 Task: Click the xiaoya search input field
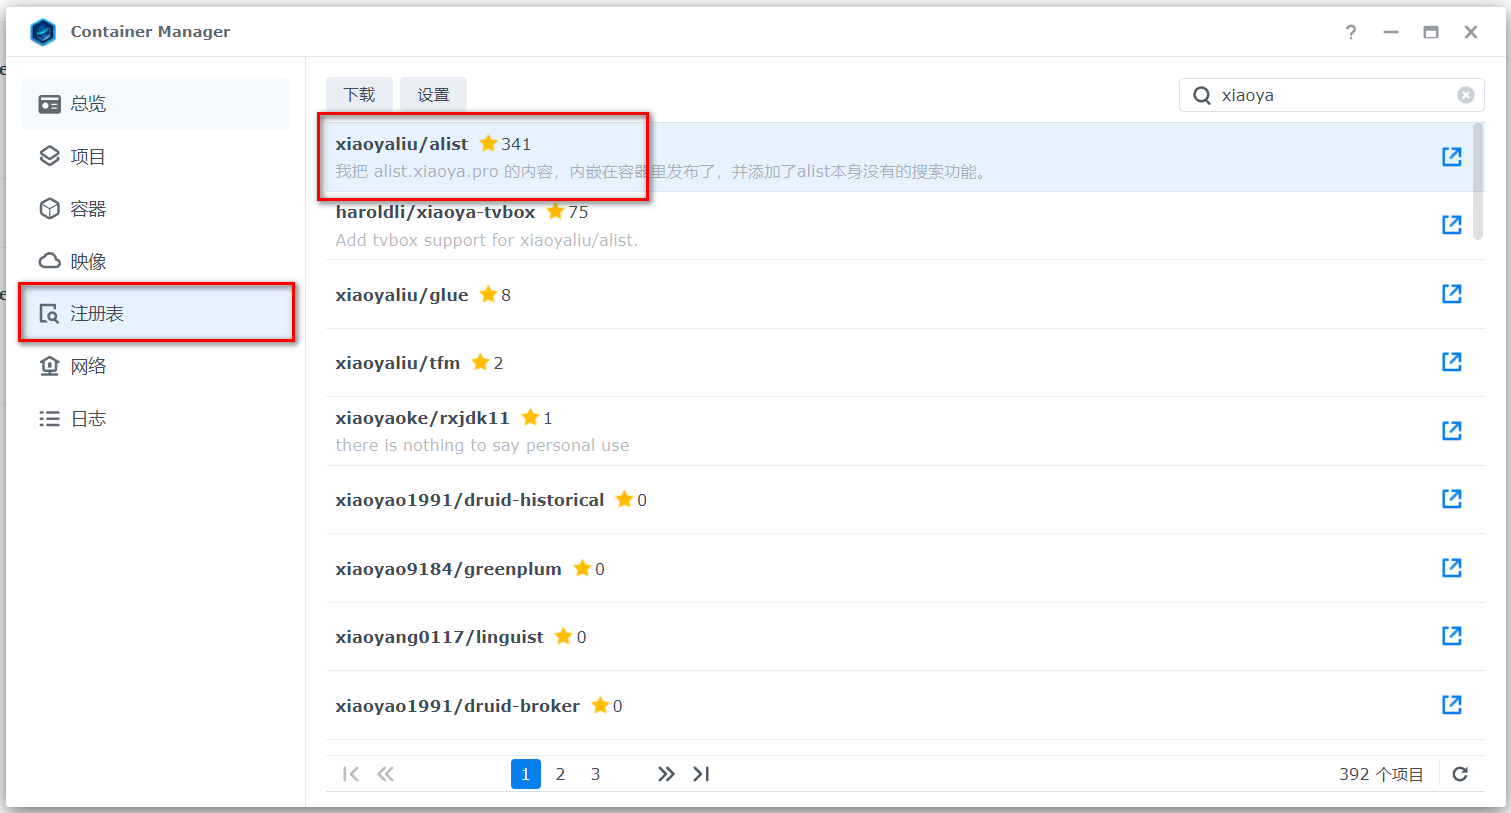click(1330, 95)
